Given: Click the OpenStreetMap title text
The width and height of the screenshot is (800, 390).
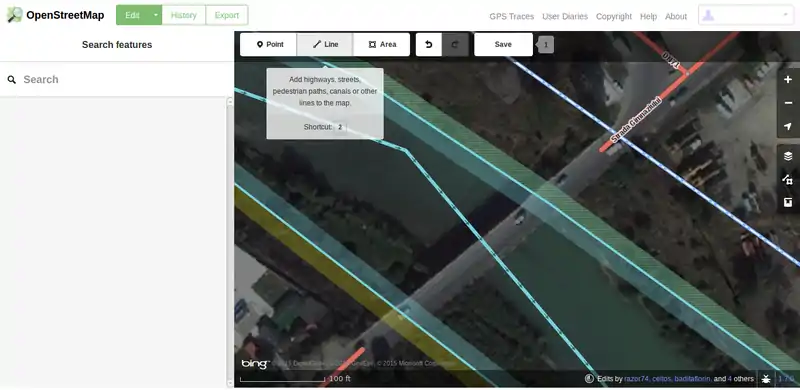Looking at the screenshot, I should click(65, 15).
